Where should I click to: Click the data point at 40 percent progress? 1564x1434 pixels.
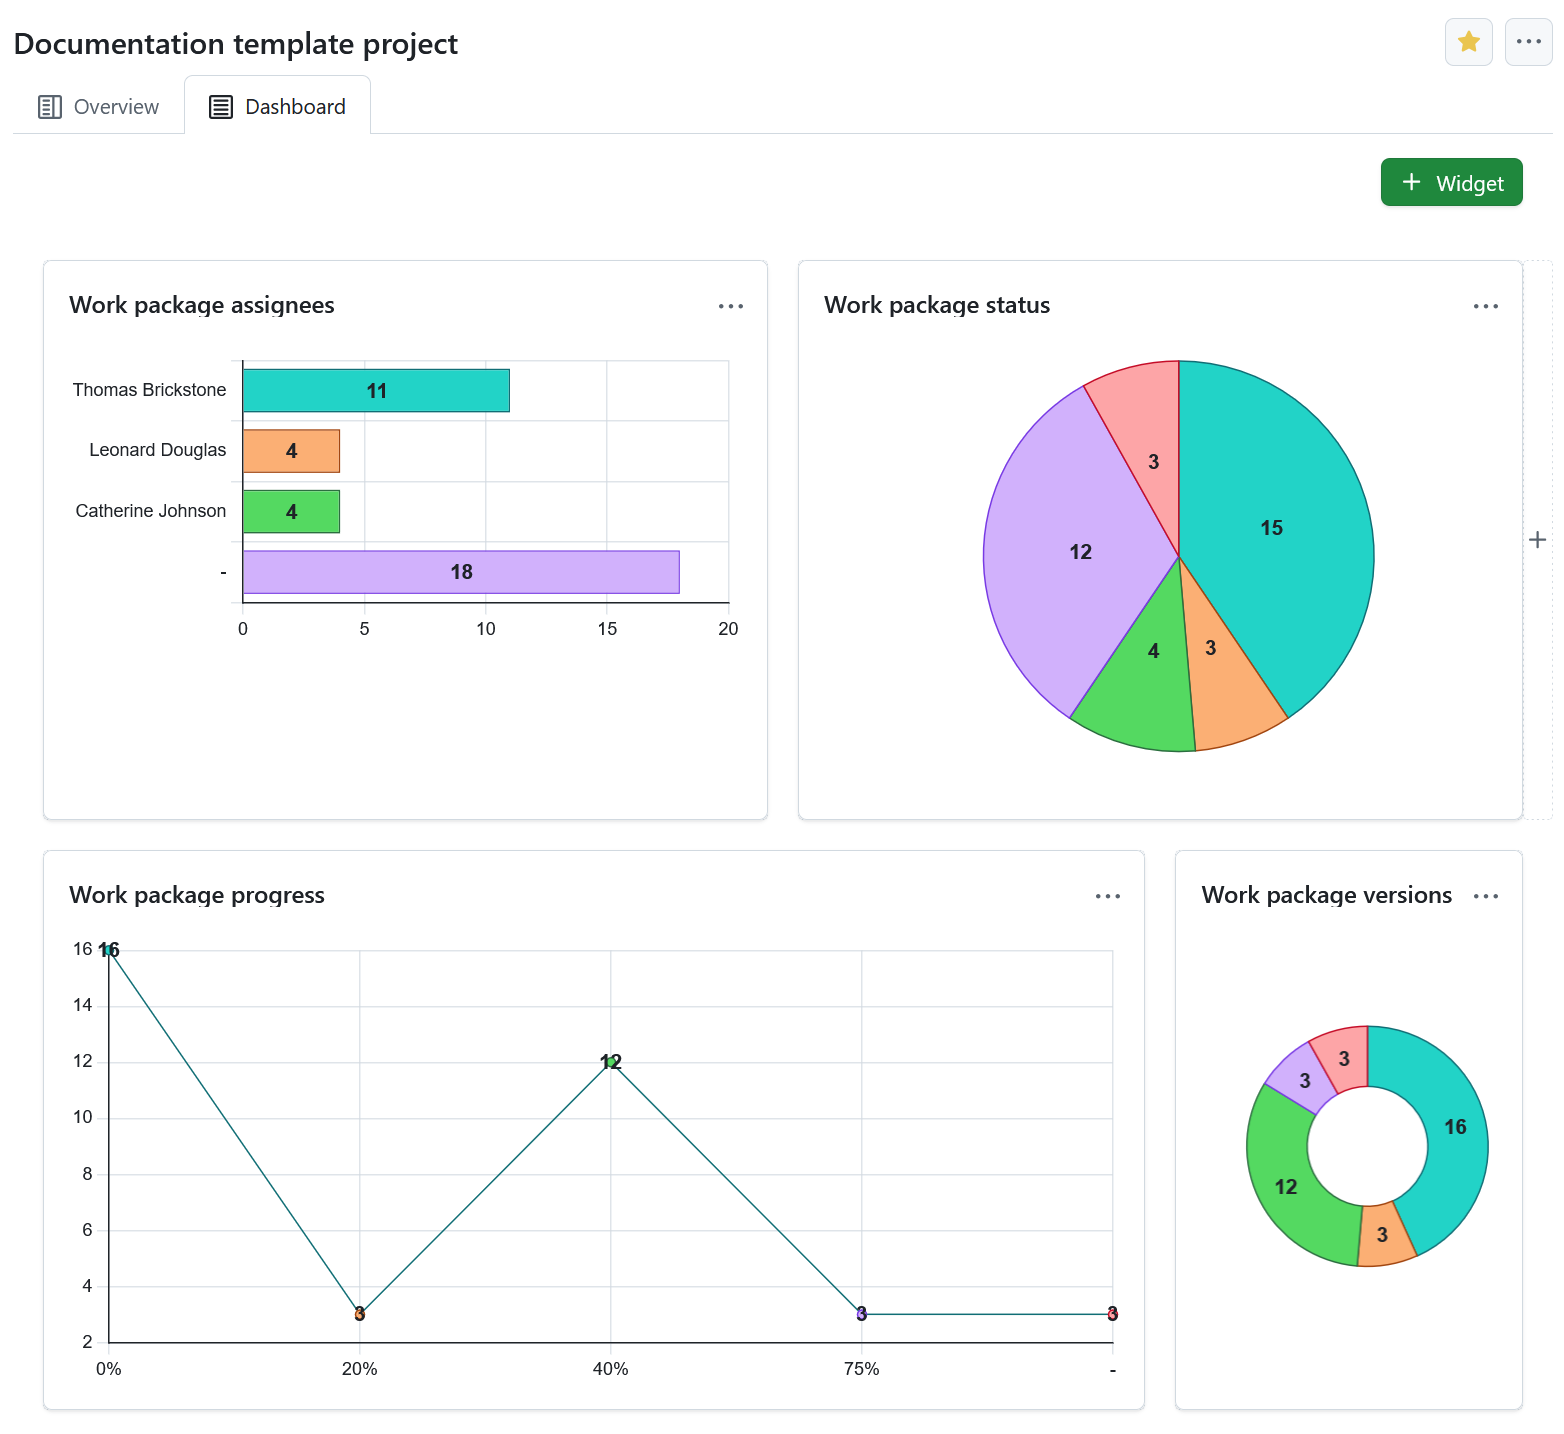(x=611, y=1062)
